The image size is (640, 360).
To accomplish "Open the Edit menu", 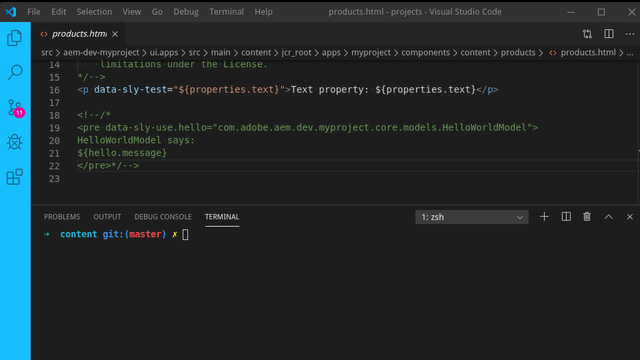I will (x=59, y=12).
